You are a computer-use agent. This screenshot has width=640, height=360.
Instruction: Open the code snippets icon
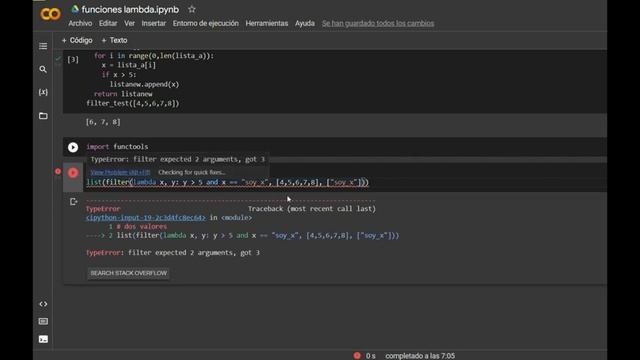pos(43,304)
